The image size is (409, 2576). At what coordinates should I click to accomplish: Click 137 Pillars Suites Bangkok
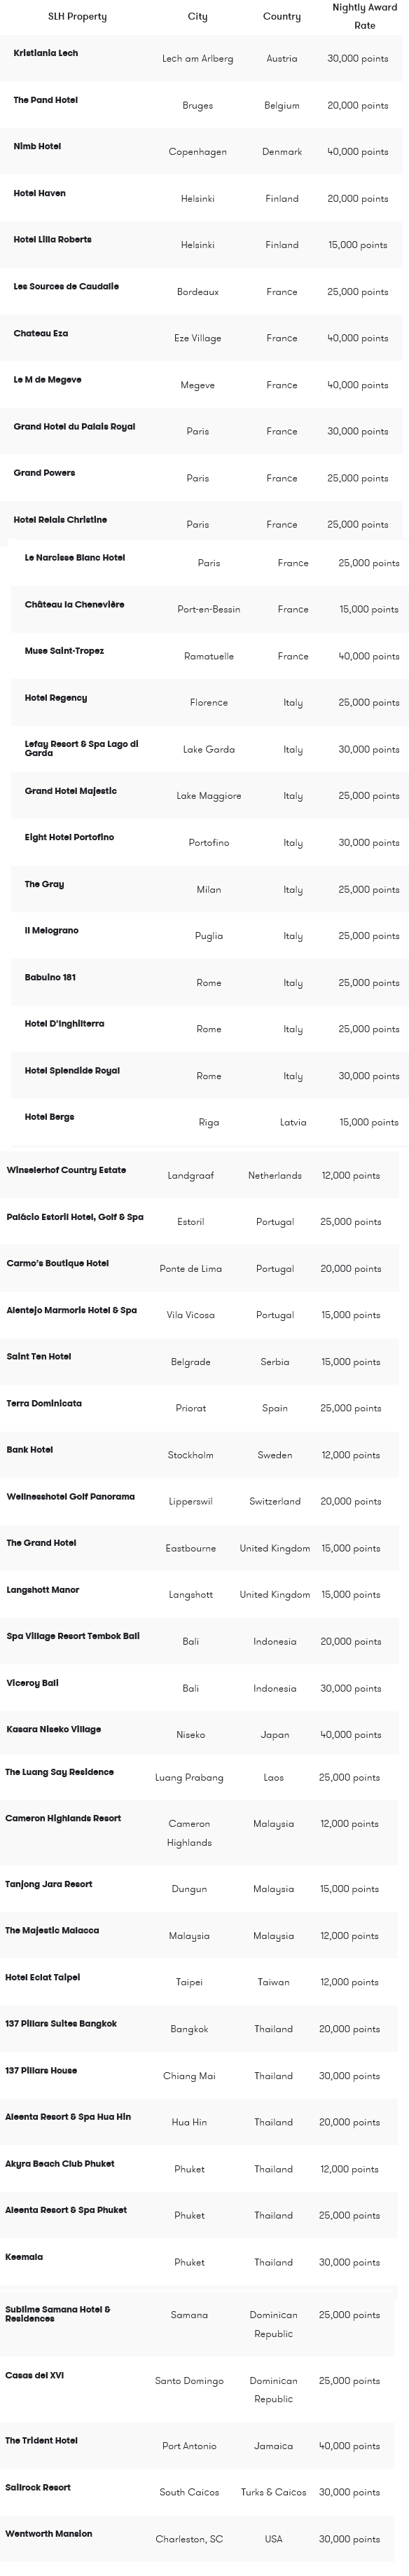pos(61,2024)
